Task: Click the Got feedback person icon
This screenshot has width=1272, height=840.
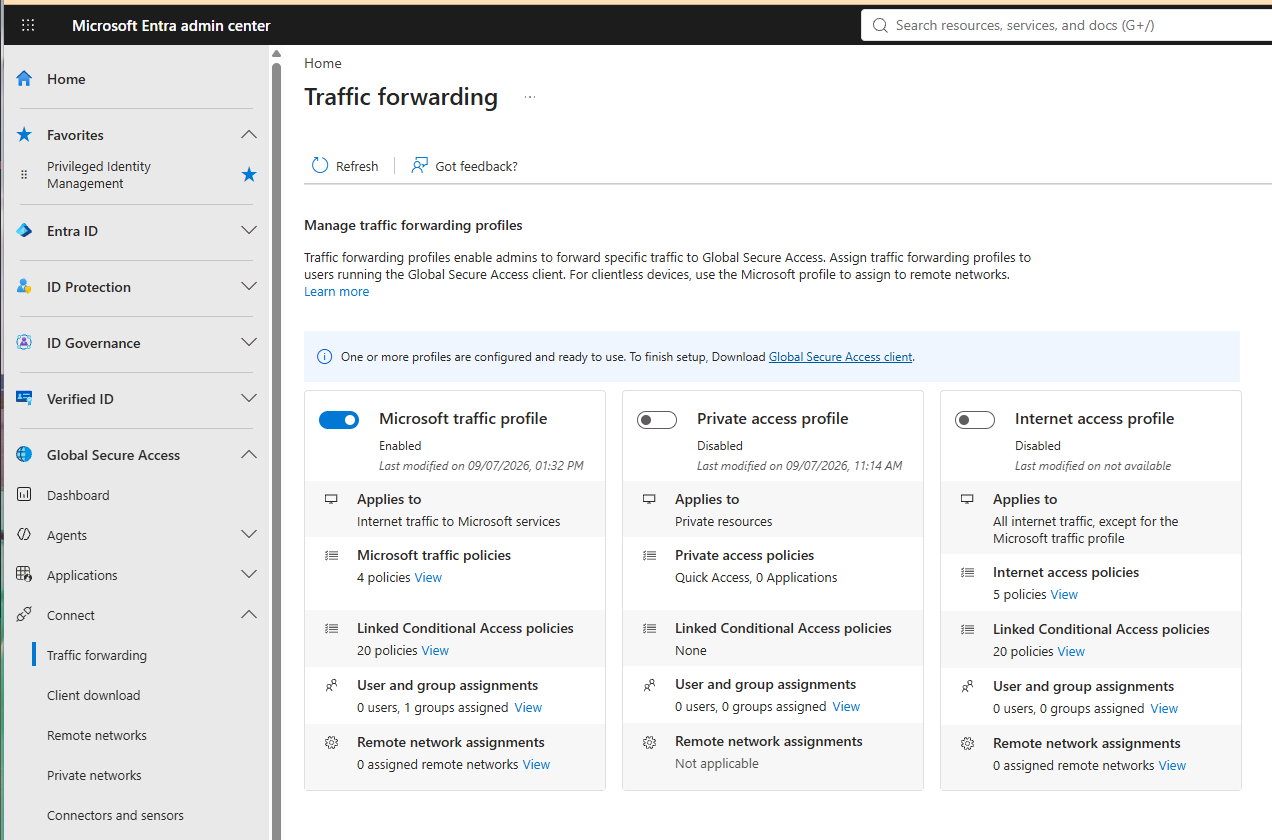Action: [x=420, y=165]
